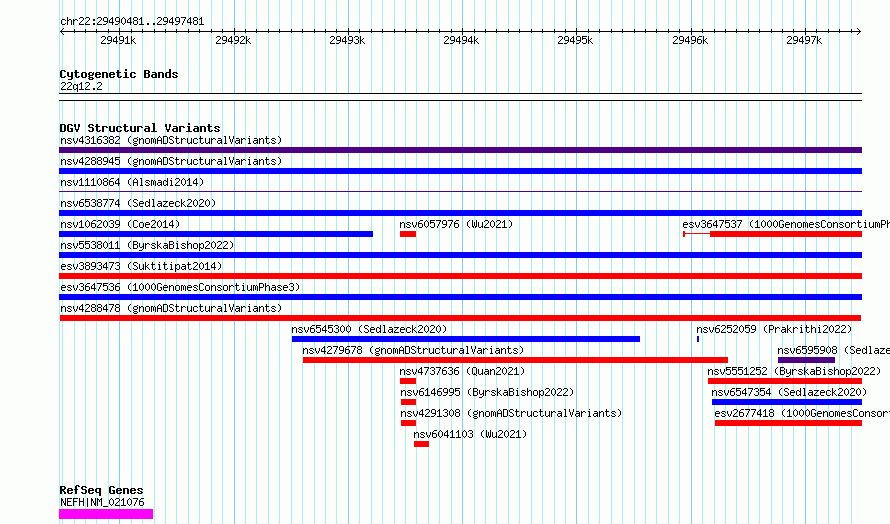Open variant nsv1110864 (Alsmadi2014) label
This screenshot has width=890, height=524.
[132, 182]
